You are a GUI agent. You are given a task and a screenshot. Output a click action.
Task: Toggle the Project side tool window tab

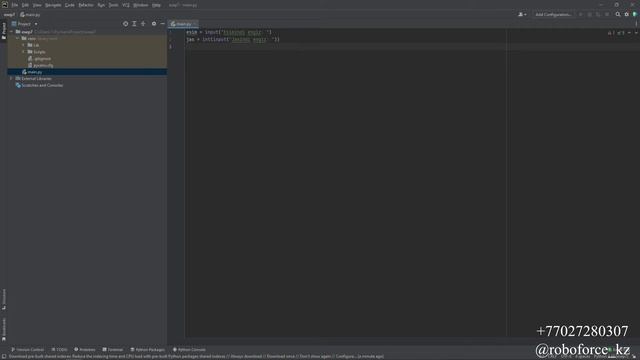pyautogui.click(x=4, y=31)
